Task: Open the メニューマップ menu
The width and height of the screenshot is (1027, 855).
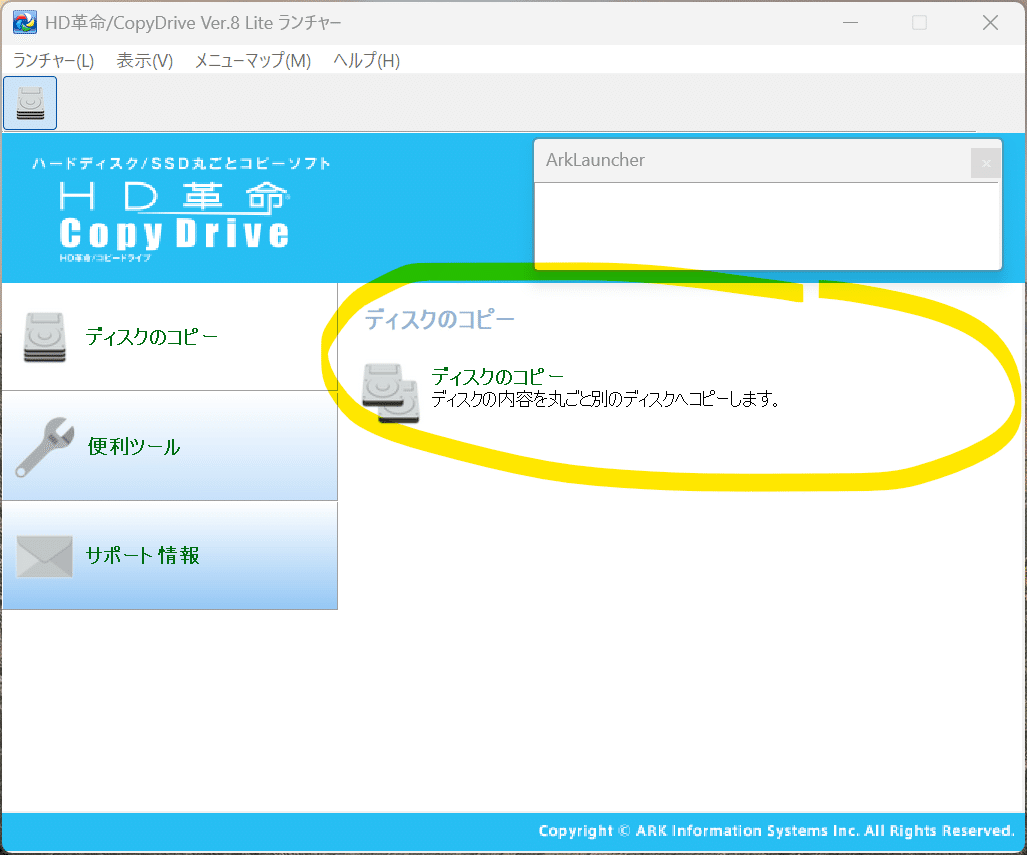Action: pos(252,61)
